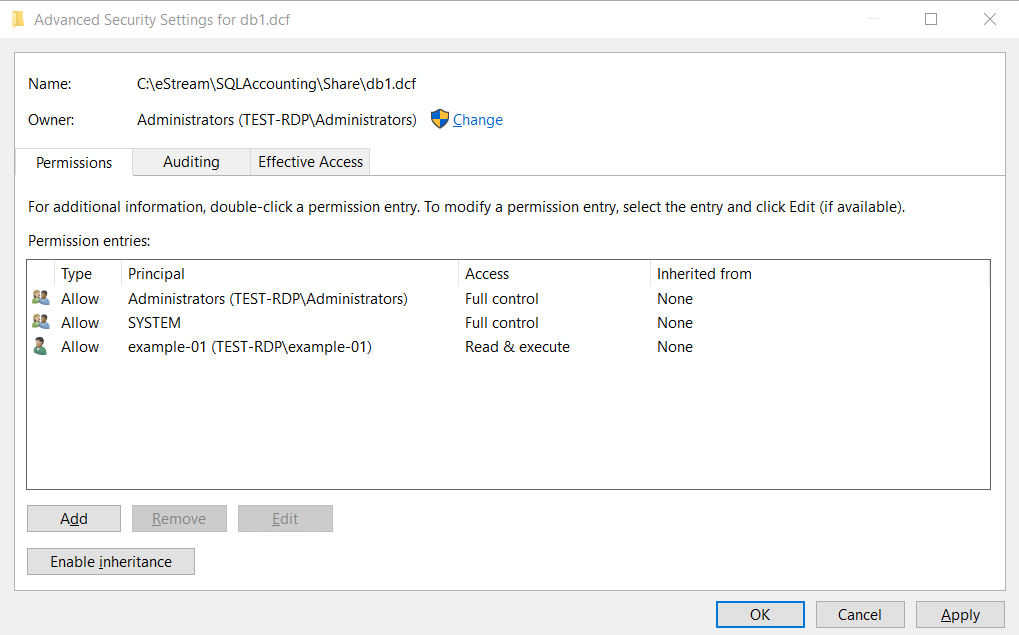1019x635 pixels.
Task: Open the Effective Access tab
Action: point(310,162)
